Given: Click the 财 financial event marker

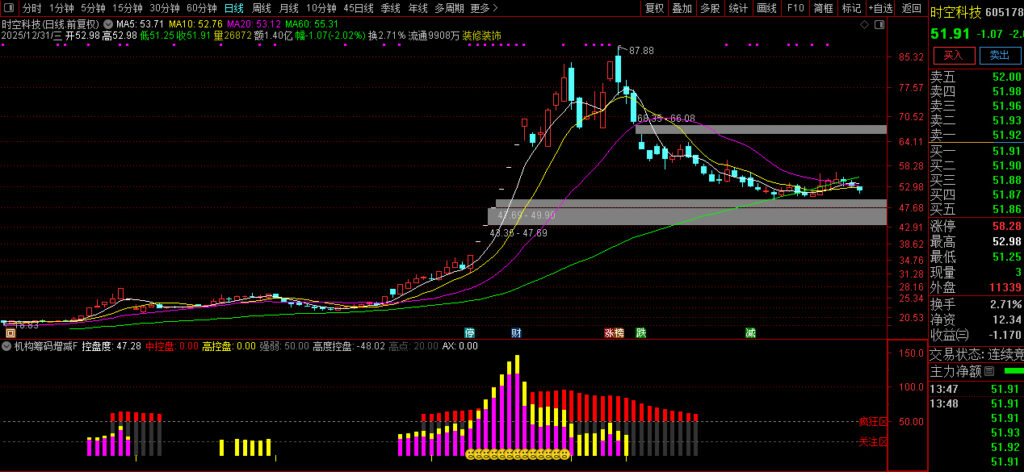Looking at the screenshot, I should click(516, 332).
